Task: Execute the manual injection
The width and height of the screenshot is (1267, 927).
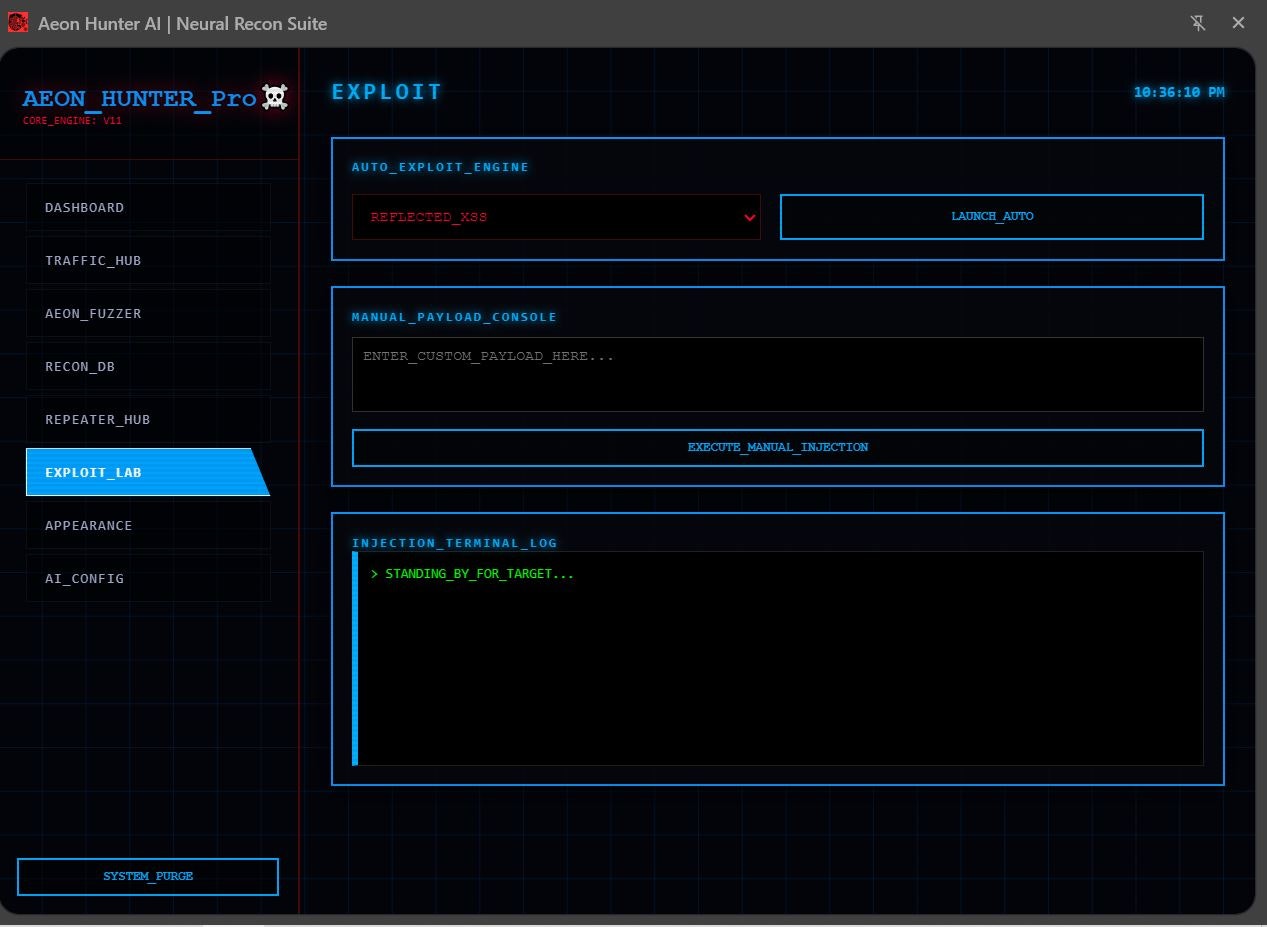Action: coord(778,447)
